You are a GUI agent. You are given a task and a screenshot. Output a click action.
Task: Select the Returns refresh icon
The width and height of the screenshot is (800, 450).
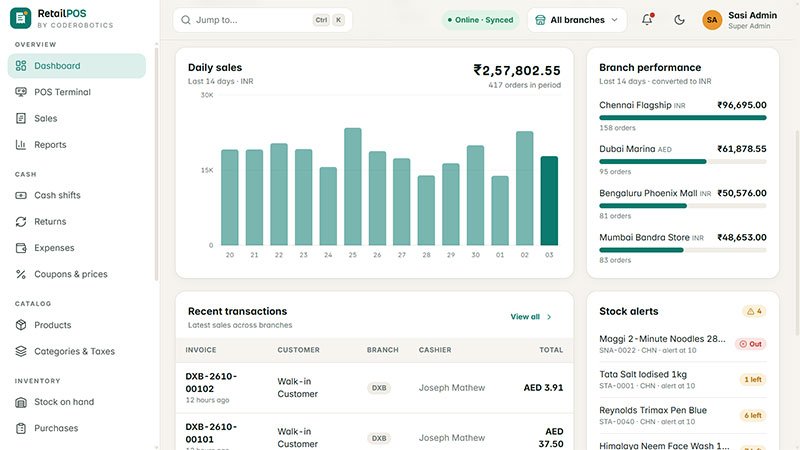click(x=21, y=221)
